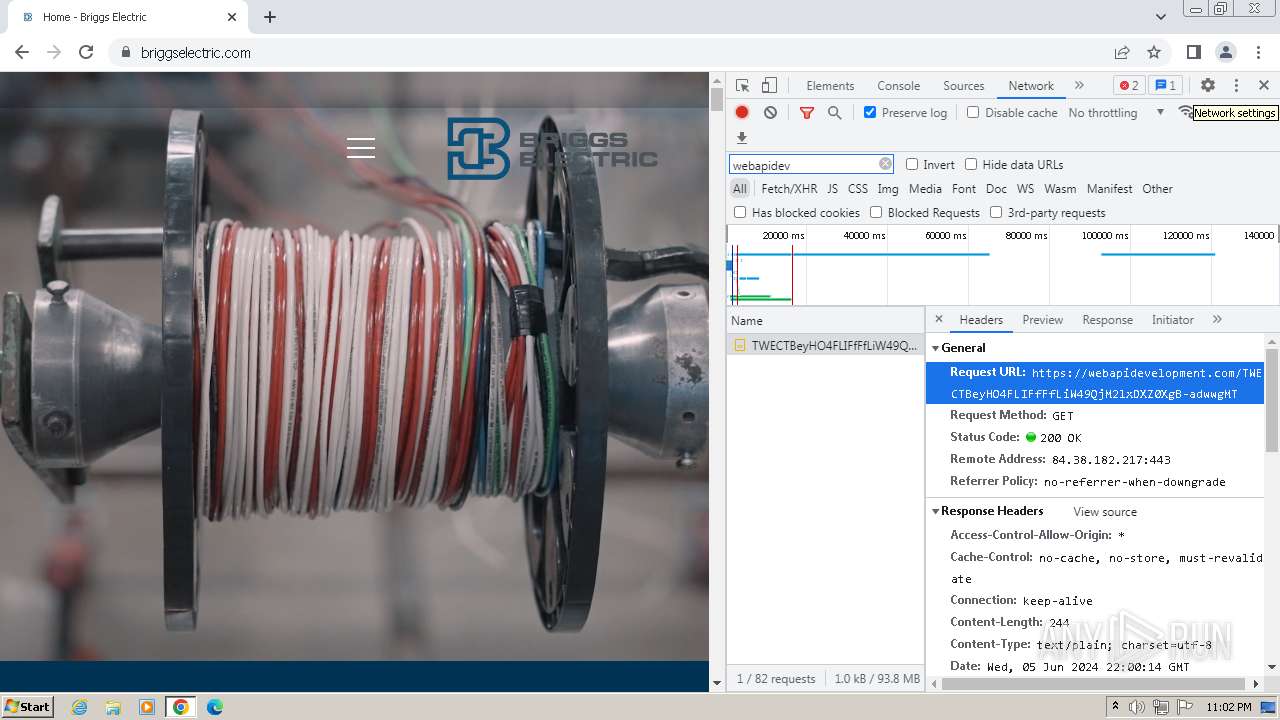1280x720 pixels.
Task: Show more request detail tabs chevron
Action: click(1217, 319)
